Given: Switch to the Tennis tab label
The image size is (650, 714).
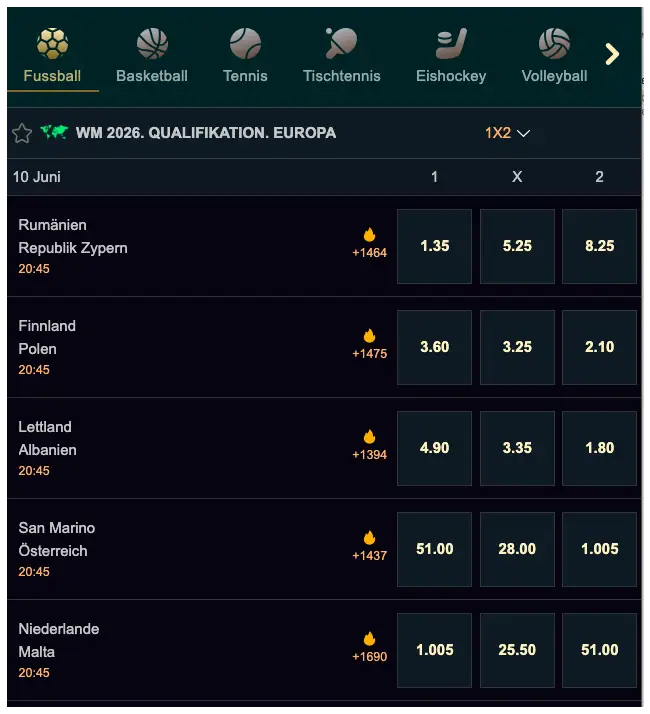Looking at the screenshot, I should [x=245, y=76].
